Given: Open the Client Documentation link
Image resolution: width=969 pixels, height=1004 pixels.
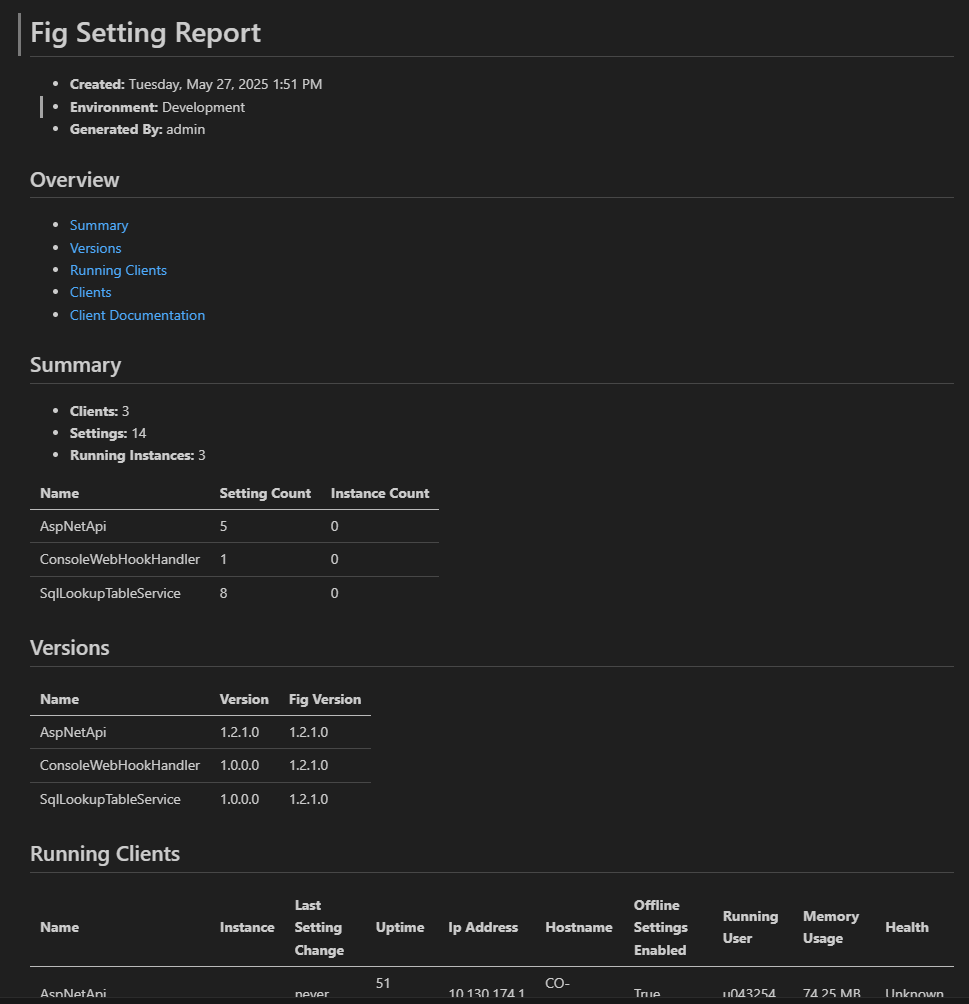Looking at the screenshot, I should [137, 315].
